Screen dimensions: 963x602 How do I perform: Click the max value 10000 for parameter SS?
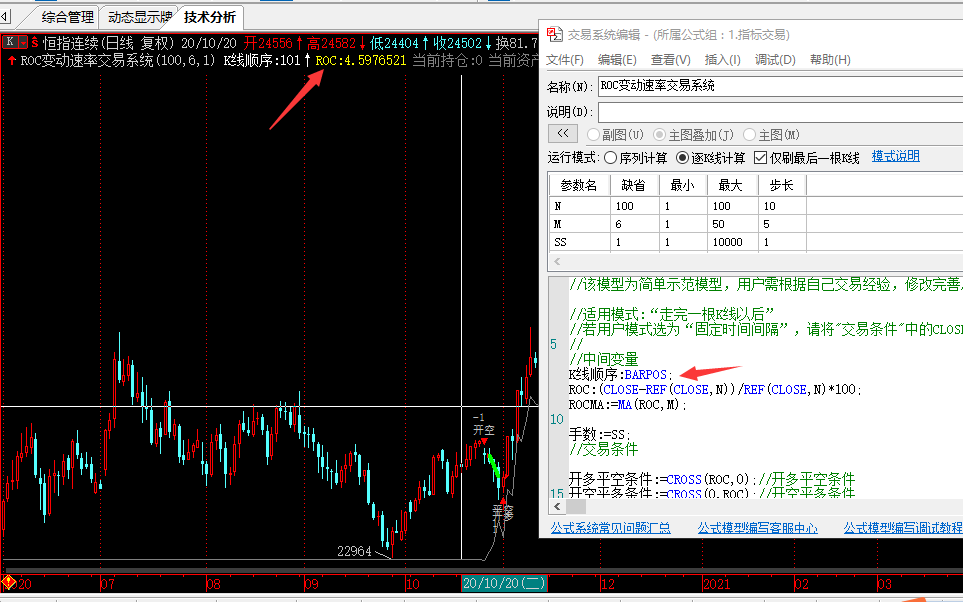732,242
